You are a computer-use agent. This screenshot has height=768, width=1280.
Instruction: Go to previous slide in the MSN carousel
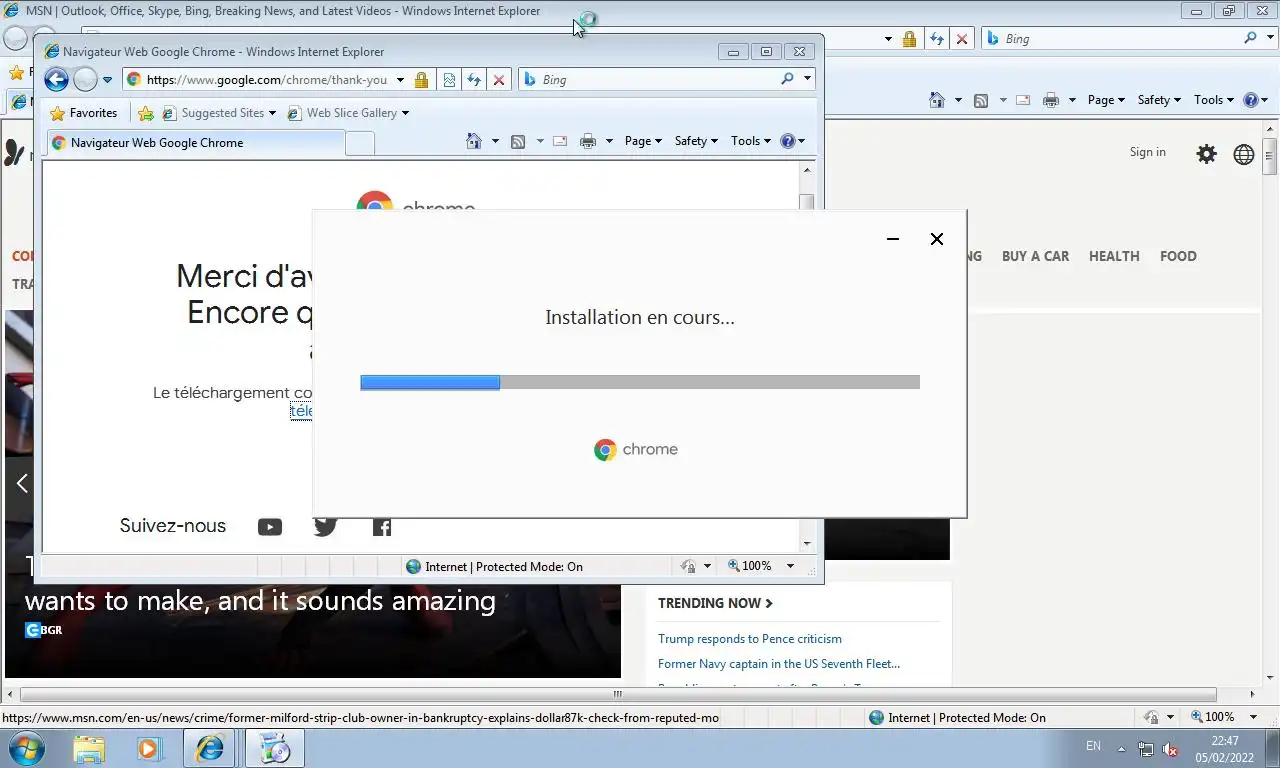coord(22,483)
